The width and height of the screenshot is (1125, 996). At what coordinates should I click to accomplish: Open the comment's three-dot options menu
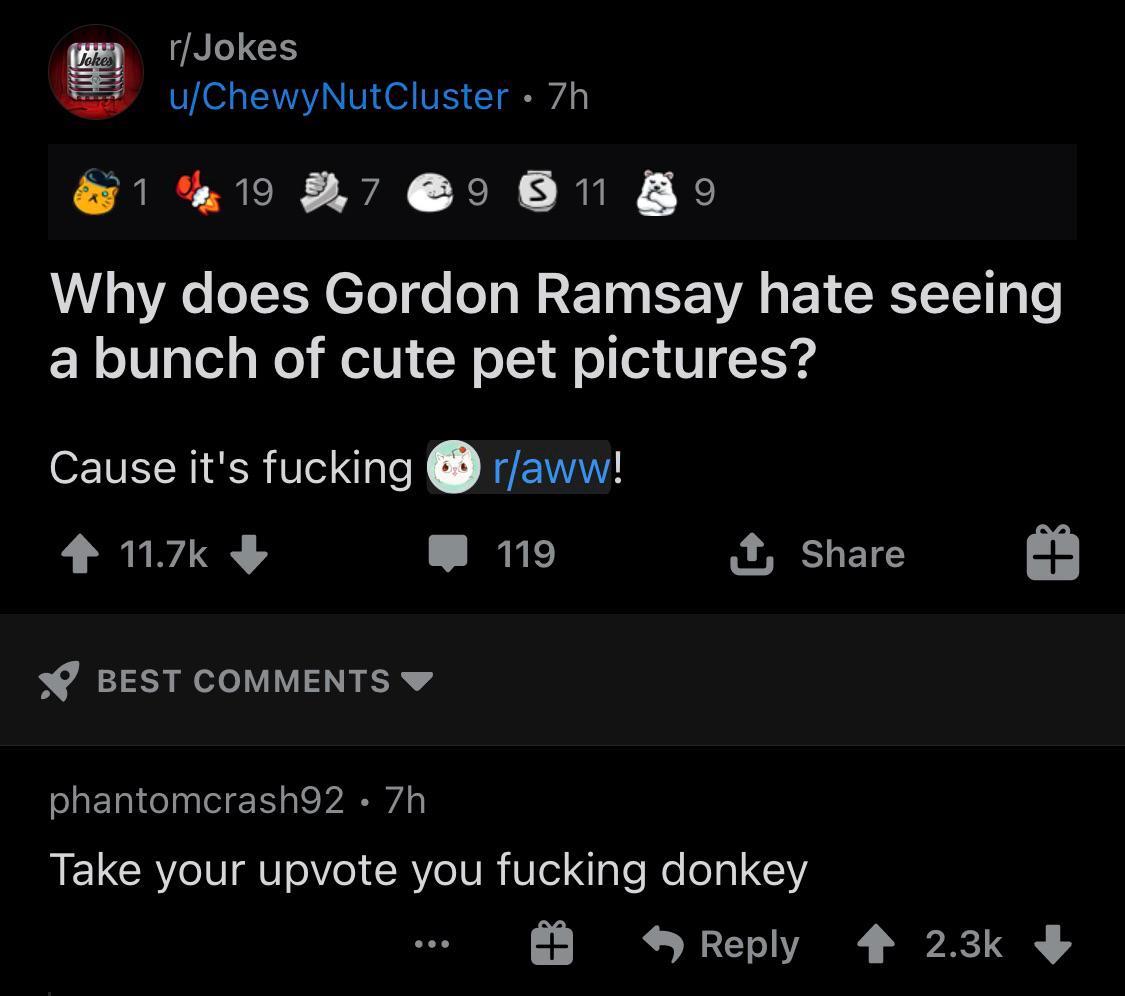(431, 943)
